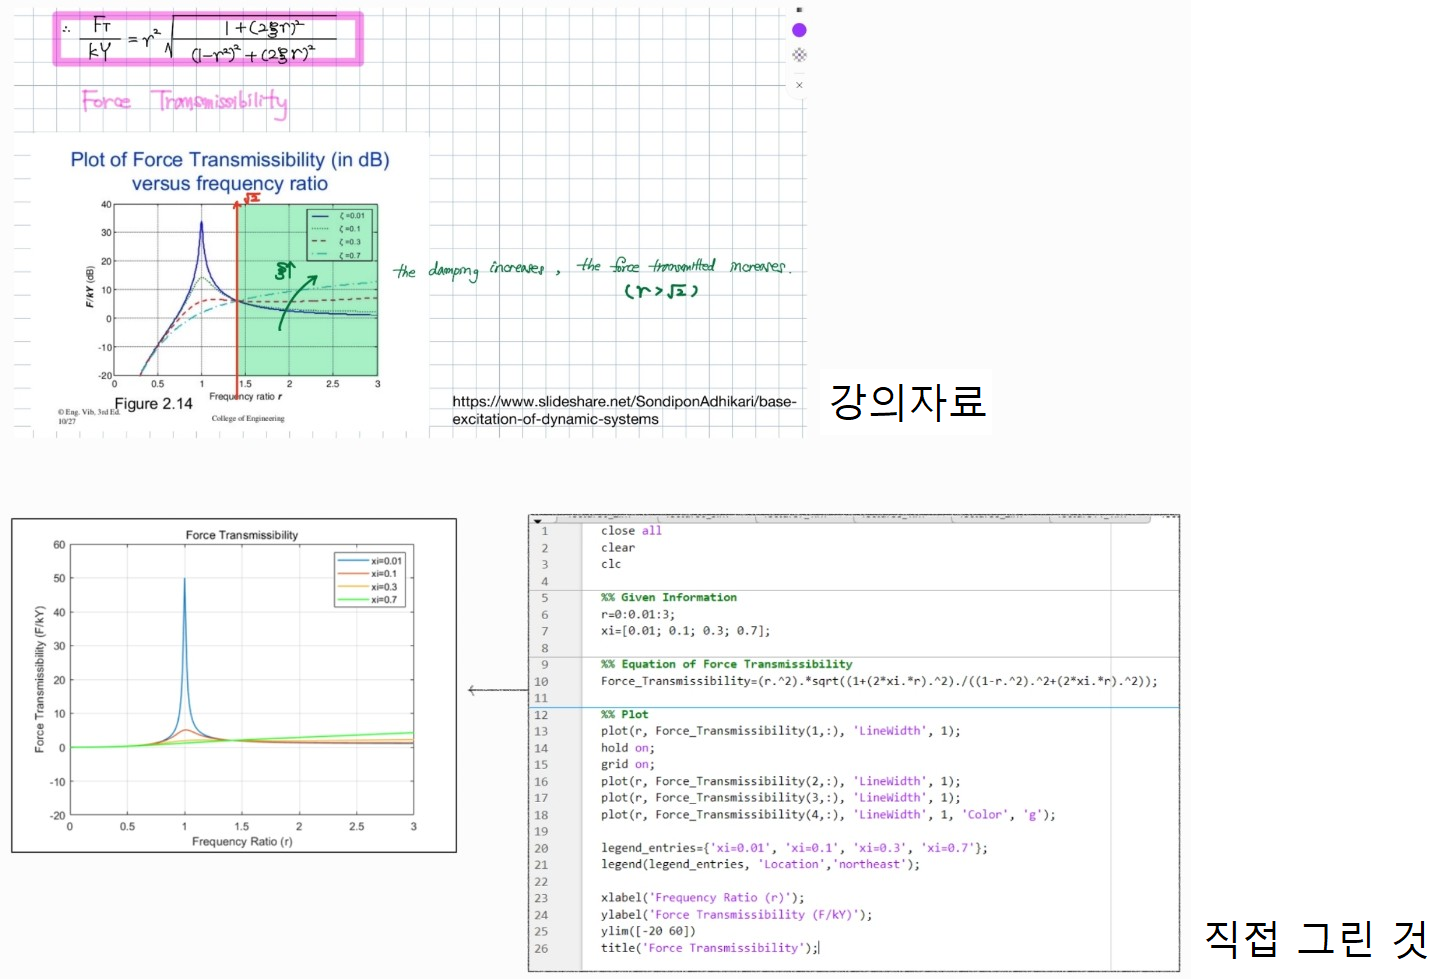
Task: Select the purple pen color circle
Action: click(799, 30)
